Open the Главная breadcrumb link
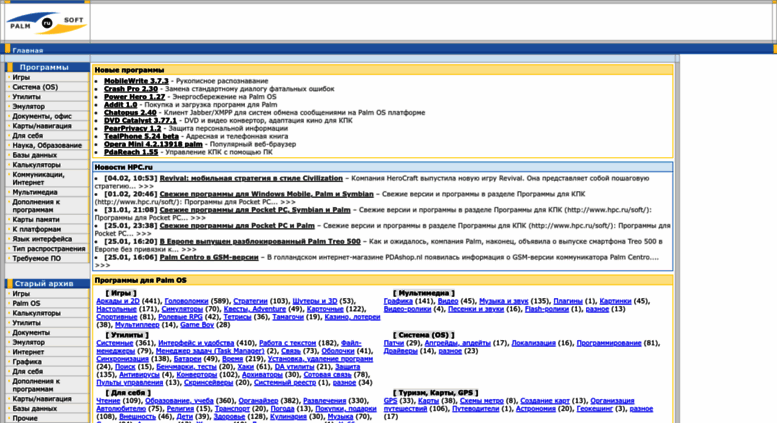 (x=28, y=51)
